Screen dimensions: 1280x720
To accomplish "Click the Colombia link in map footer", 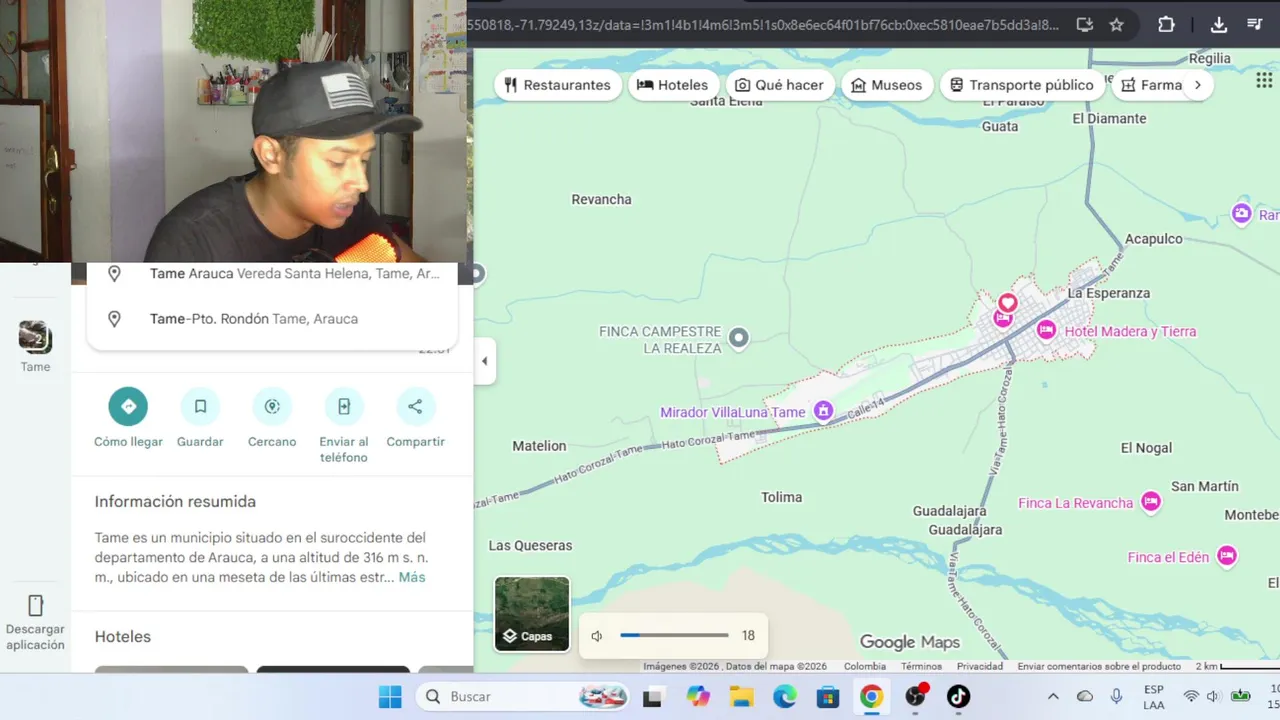I will 865,666.
